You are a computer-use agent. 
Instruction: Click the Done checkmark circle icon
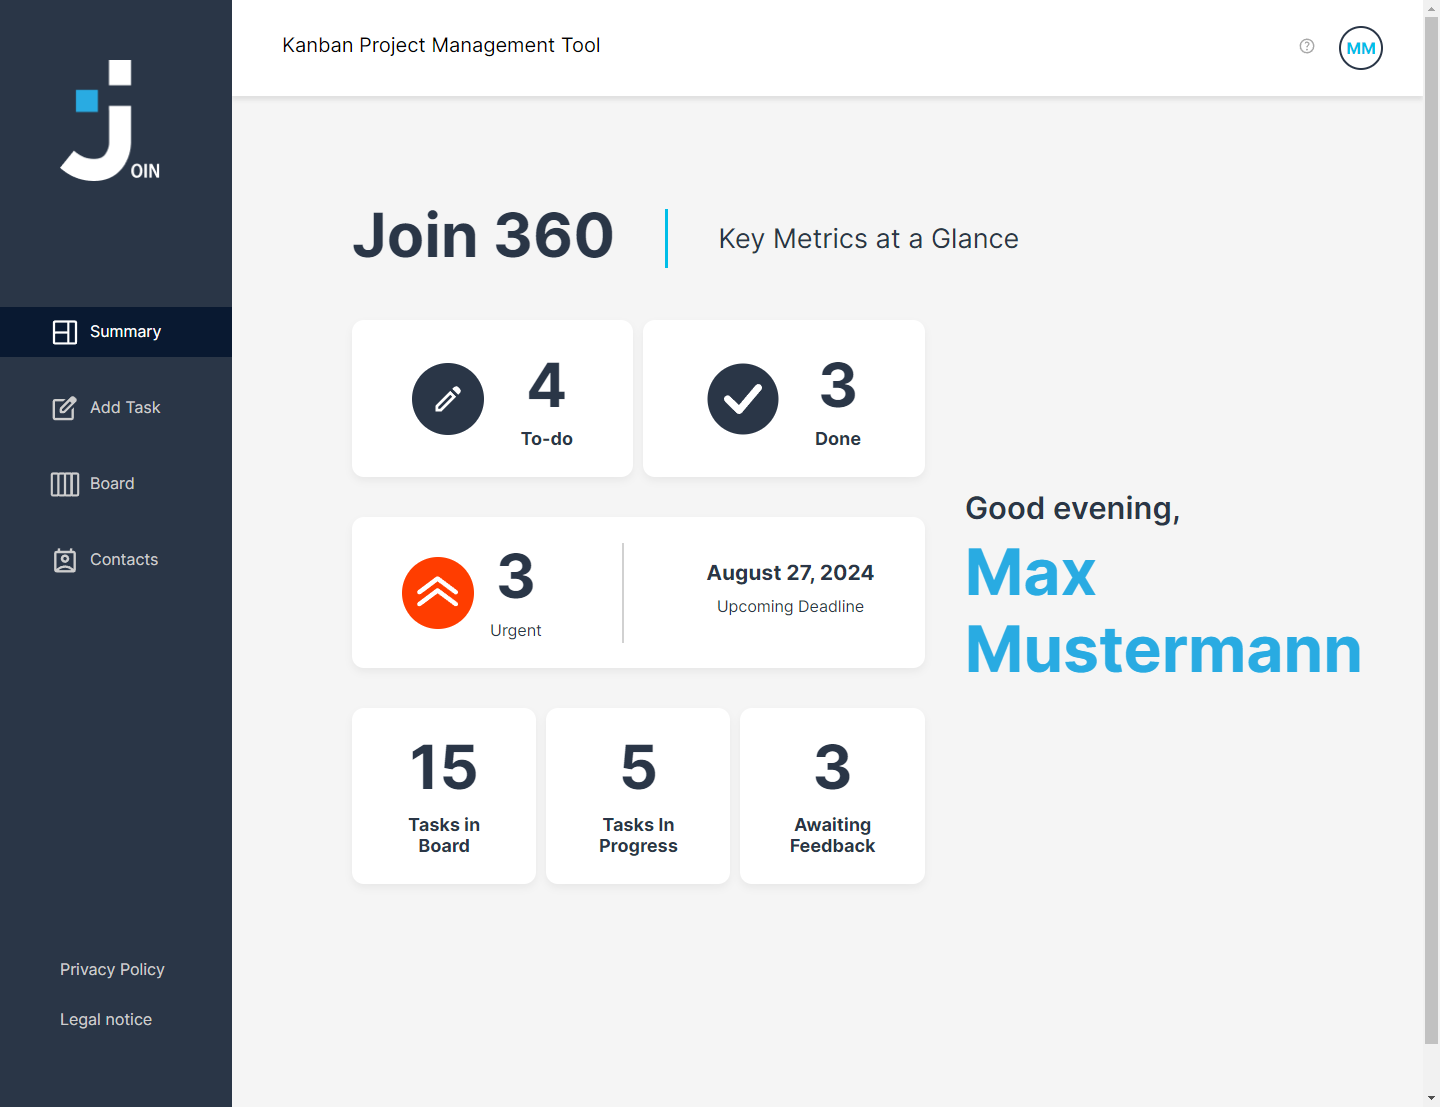[743, 399]
